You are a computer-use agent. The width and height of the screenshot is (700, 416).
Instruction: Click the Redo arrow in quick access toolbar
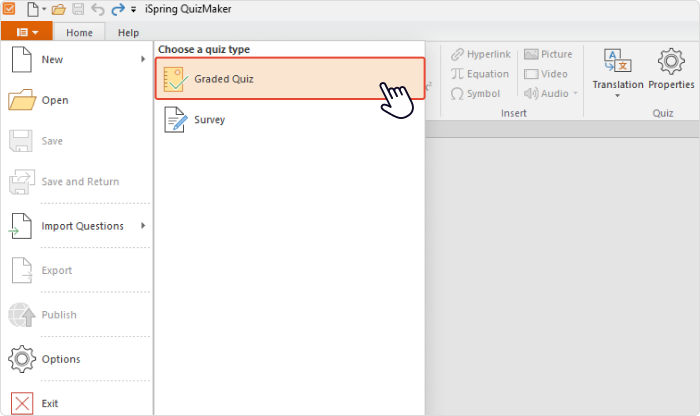(x=118, y=9)
